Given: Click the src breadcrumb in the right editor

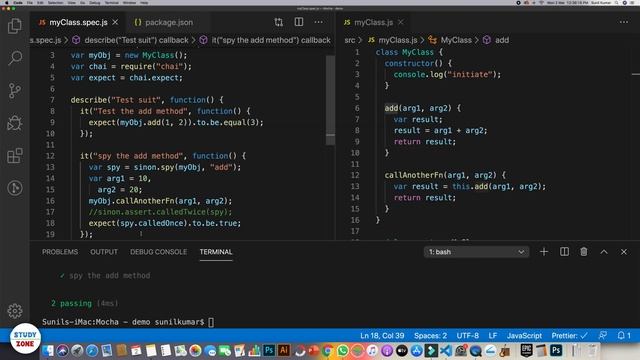Looking at the screenshot, I should pos(350,40).
